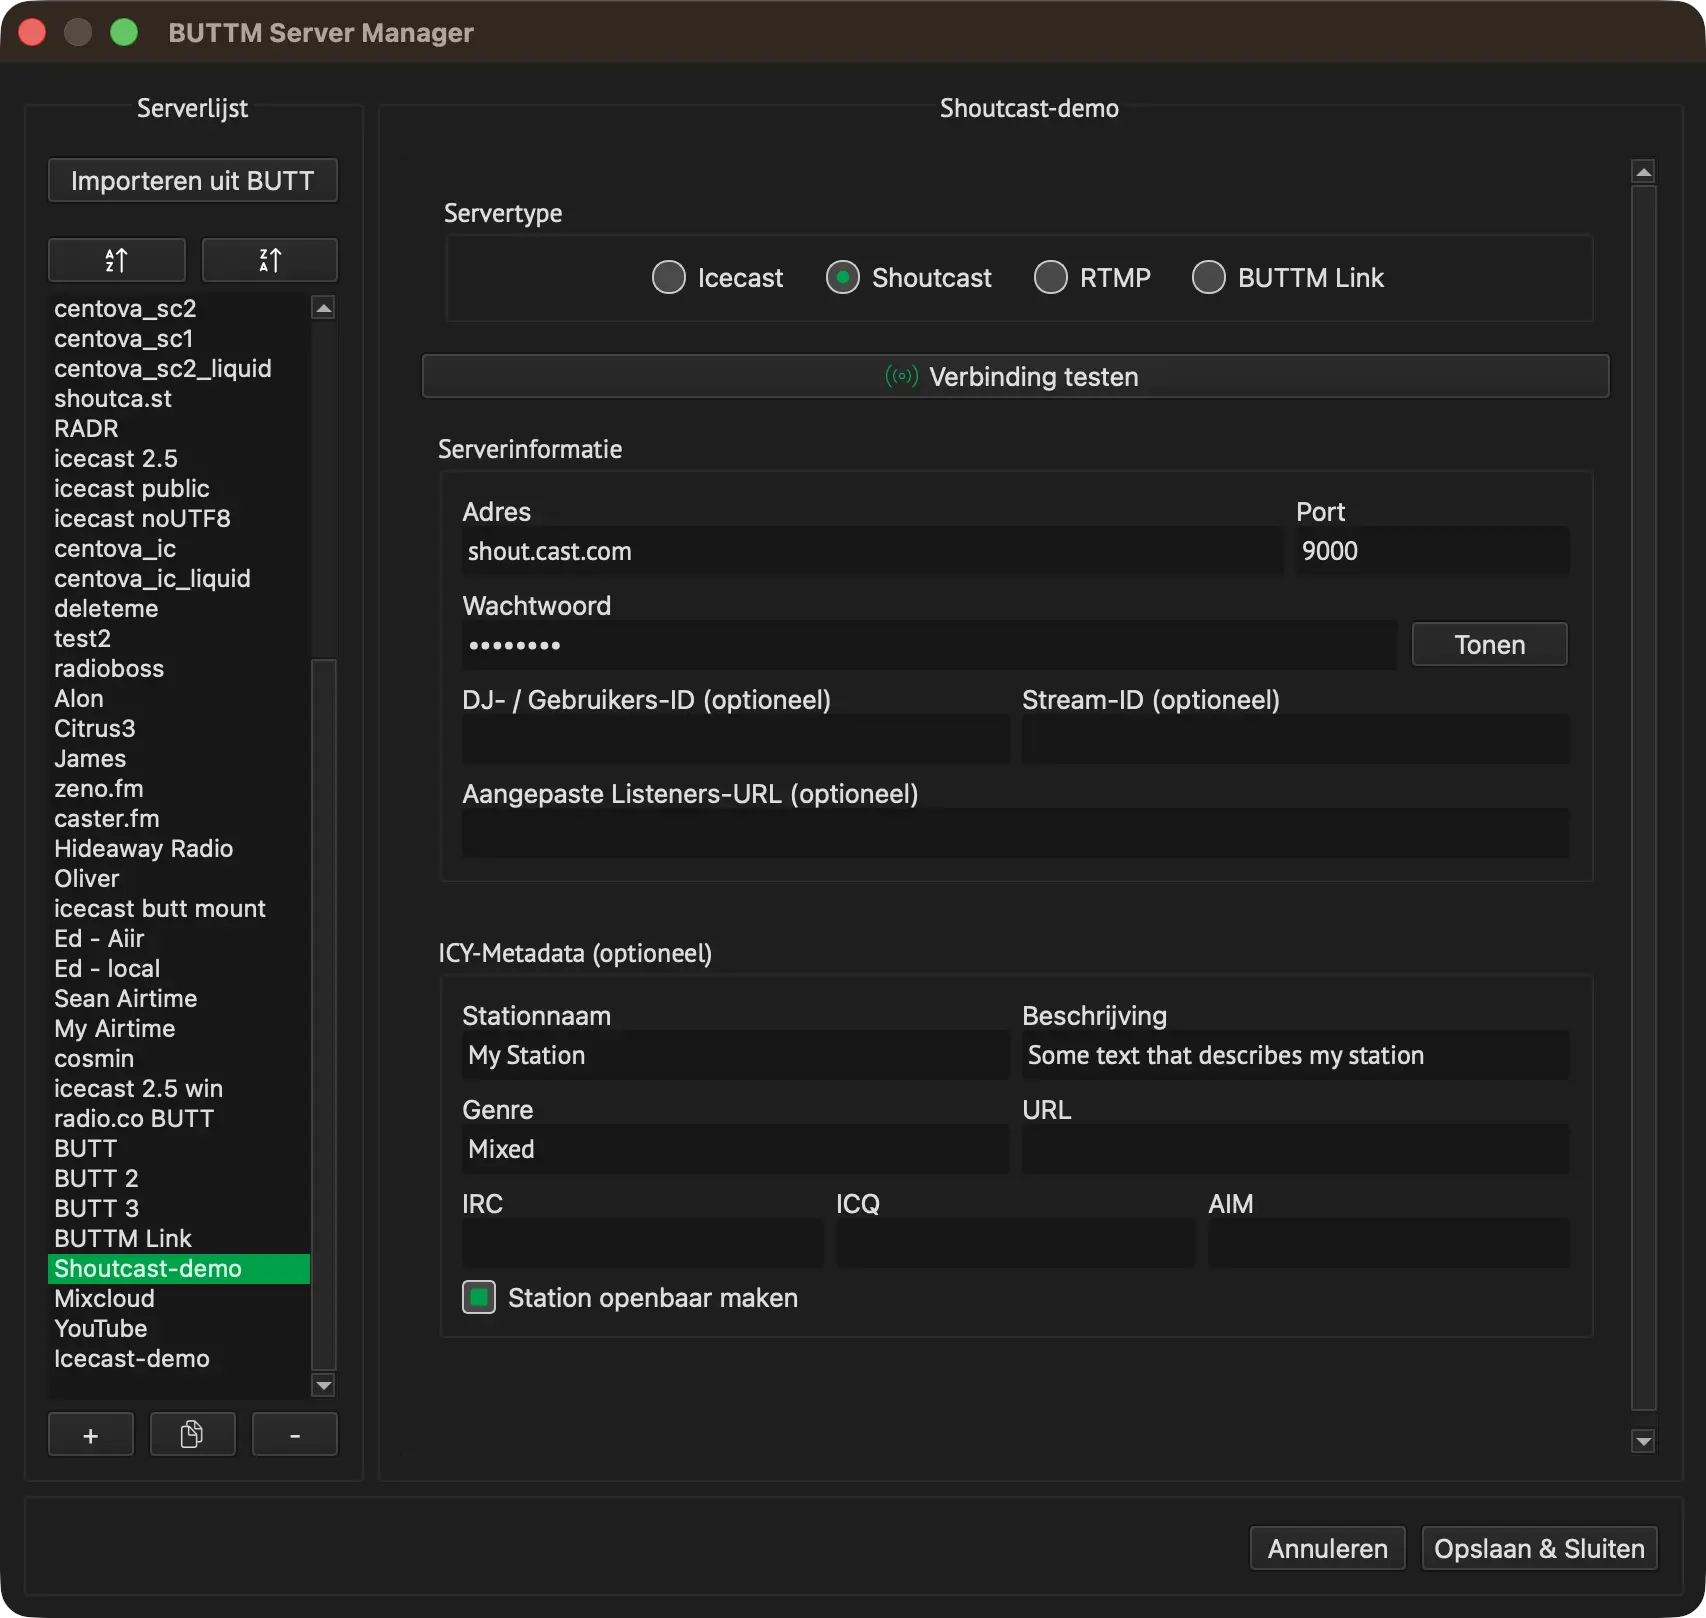Select the radioboss server entry

point(179,669)
